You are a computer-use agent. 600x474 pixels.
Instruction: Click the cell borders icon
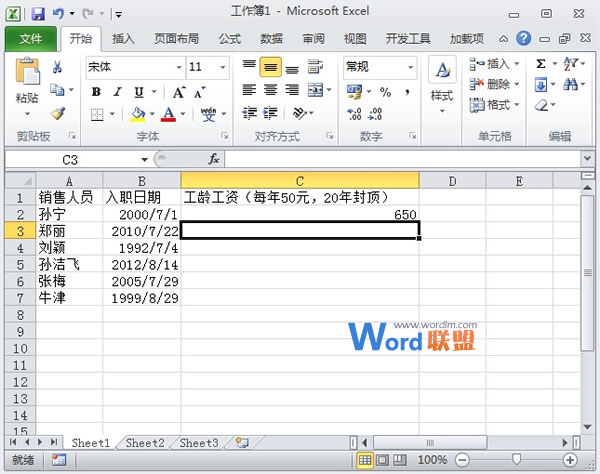[x=97, y=114]
